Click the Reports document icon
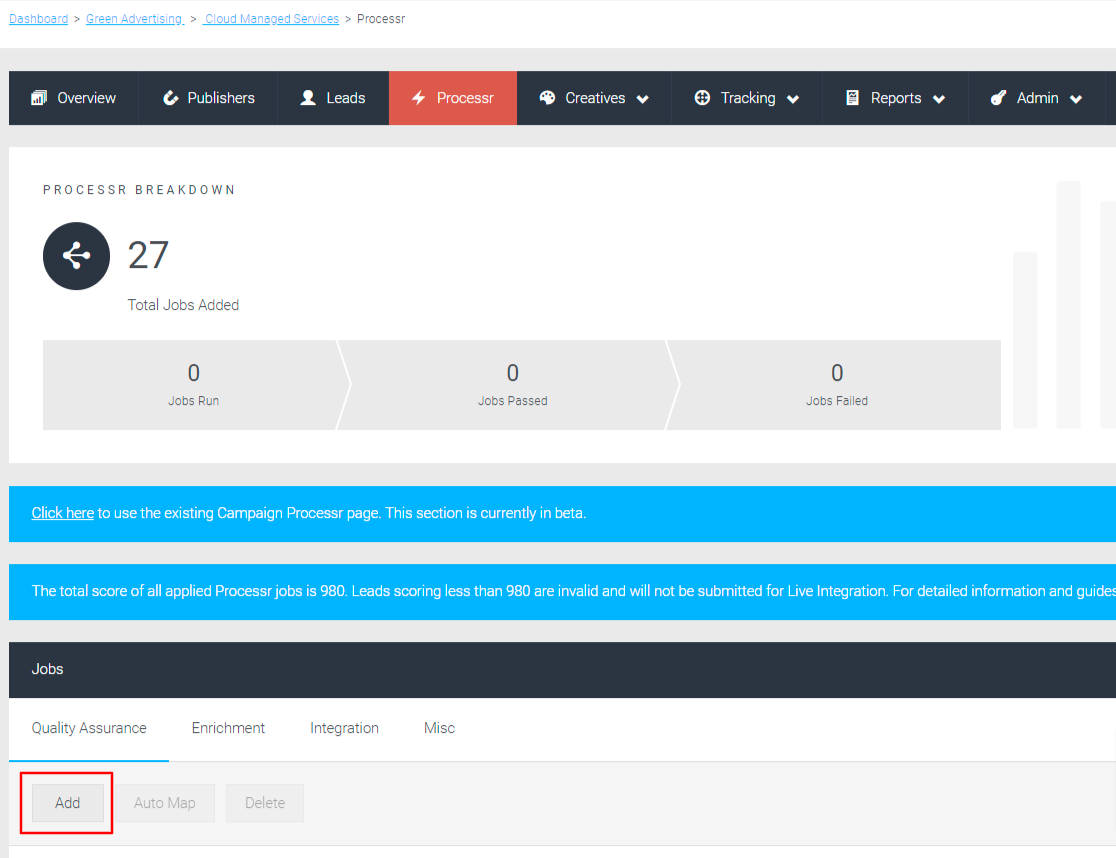Viewport: 1116px width, 858px height. pos(852,97)
